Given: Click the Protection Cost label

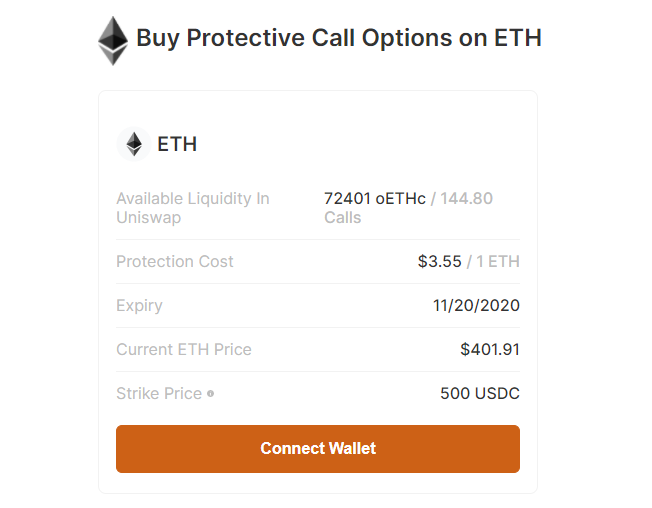Looking at the screenshot, I should coord(175,261).
